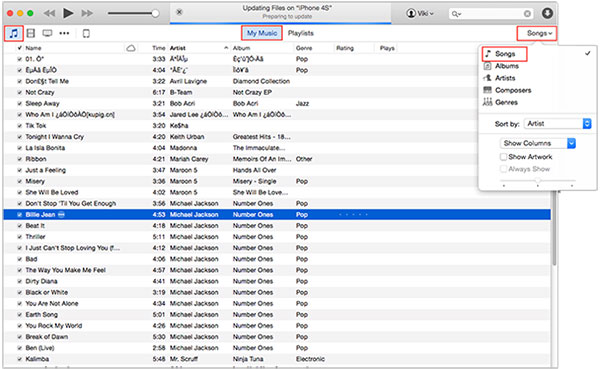This screenshot has width=600, height=369.
Task: Click the iCloud status column header
Action: point(131,48)
